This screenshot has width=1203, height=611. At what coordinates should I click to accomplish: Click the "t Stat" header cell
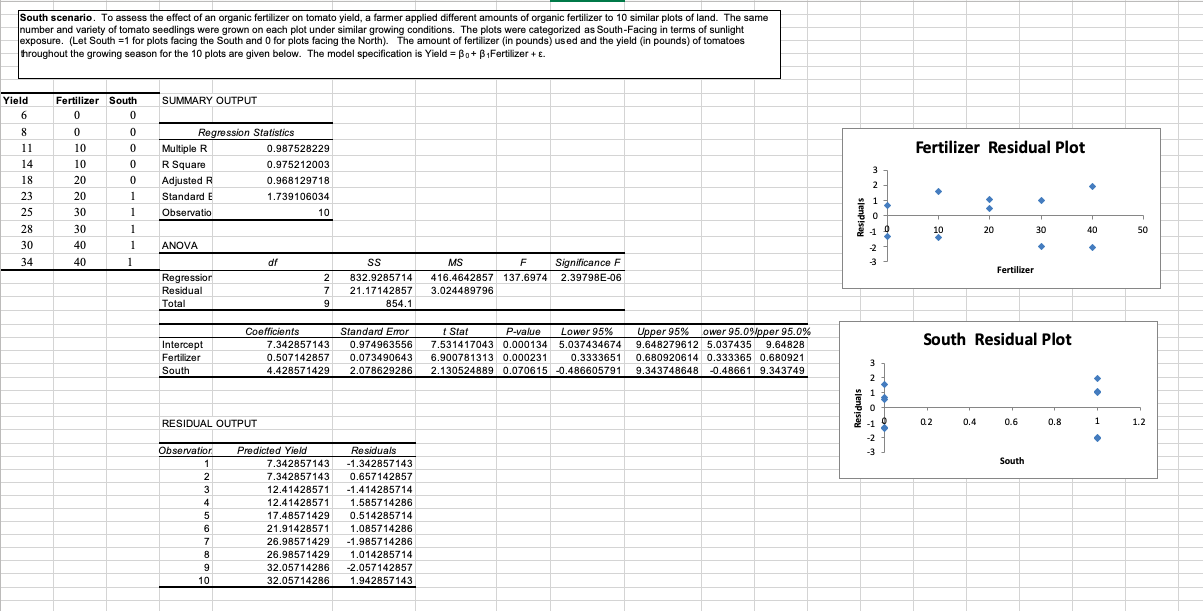(x=456, y=333)
